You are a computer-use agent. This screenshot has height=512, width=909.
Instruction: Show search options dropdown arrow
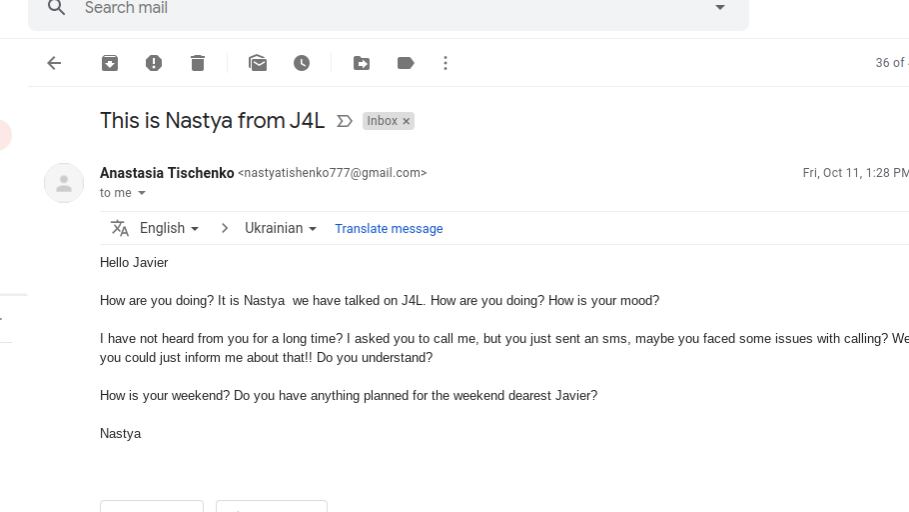point(719,8)
